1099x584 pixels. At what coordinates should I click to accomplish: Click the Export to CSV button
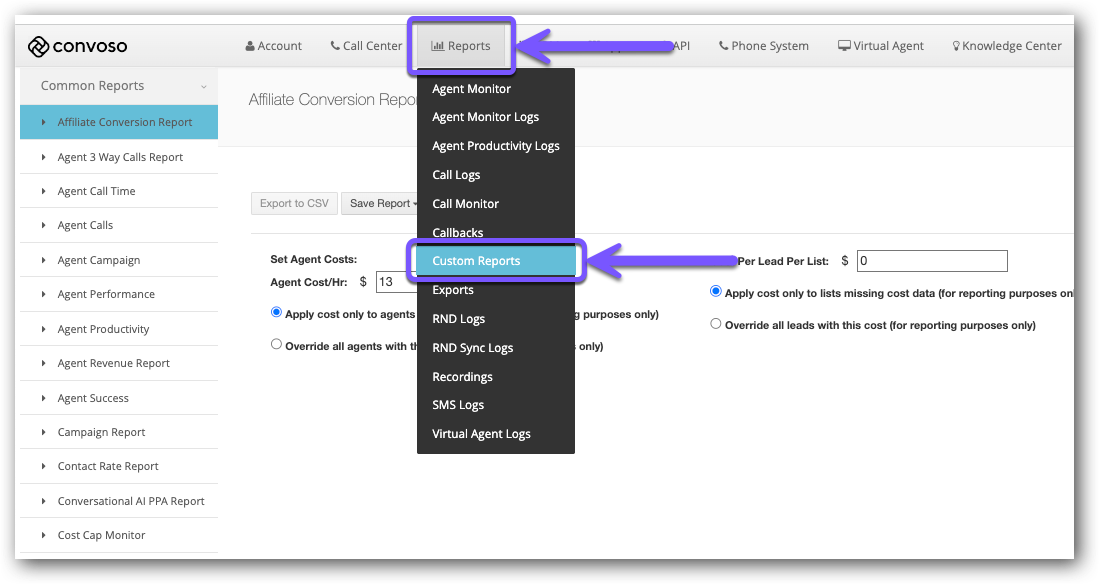click(x=294, y=203)
